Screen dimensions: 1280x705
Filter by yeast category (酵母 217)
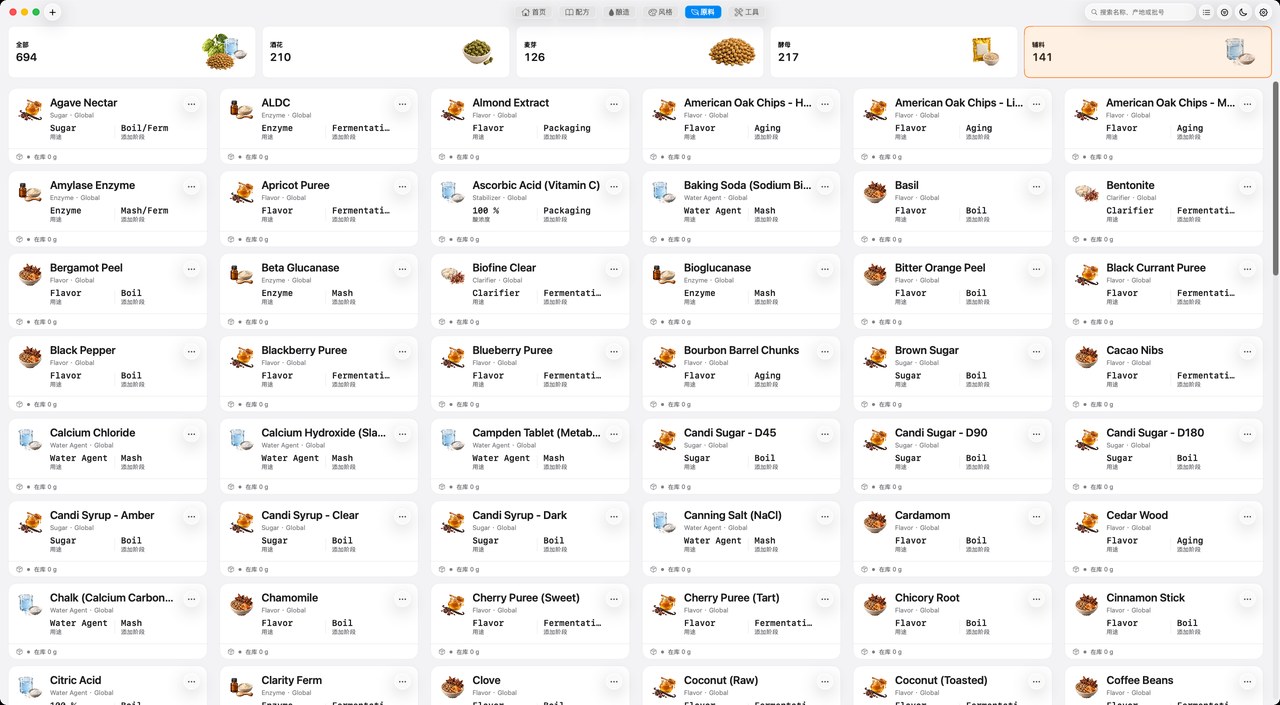pos(894,52)
